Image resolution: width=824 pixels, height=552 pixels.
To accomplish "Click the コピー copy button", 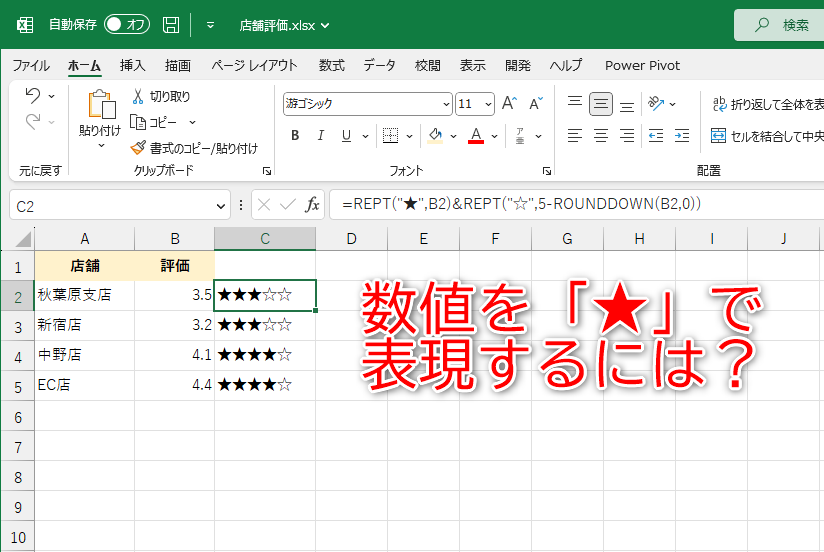I will 153,122.
